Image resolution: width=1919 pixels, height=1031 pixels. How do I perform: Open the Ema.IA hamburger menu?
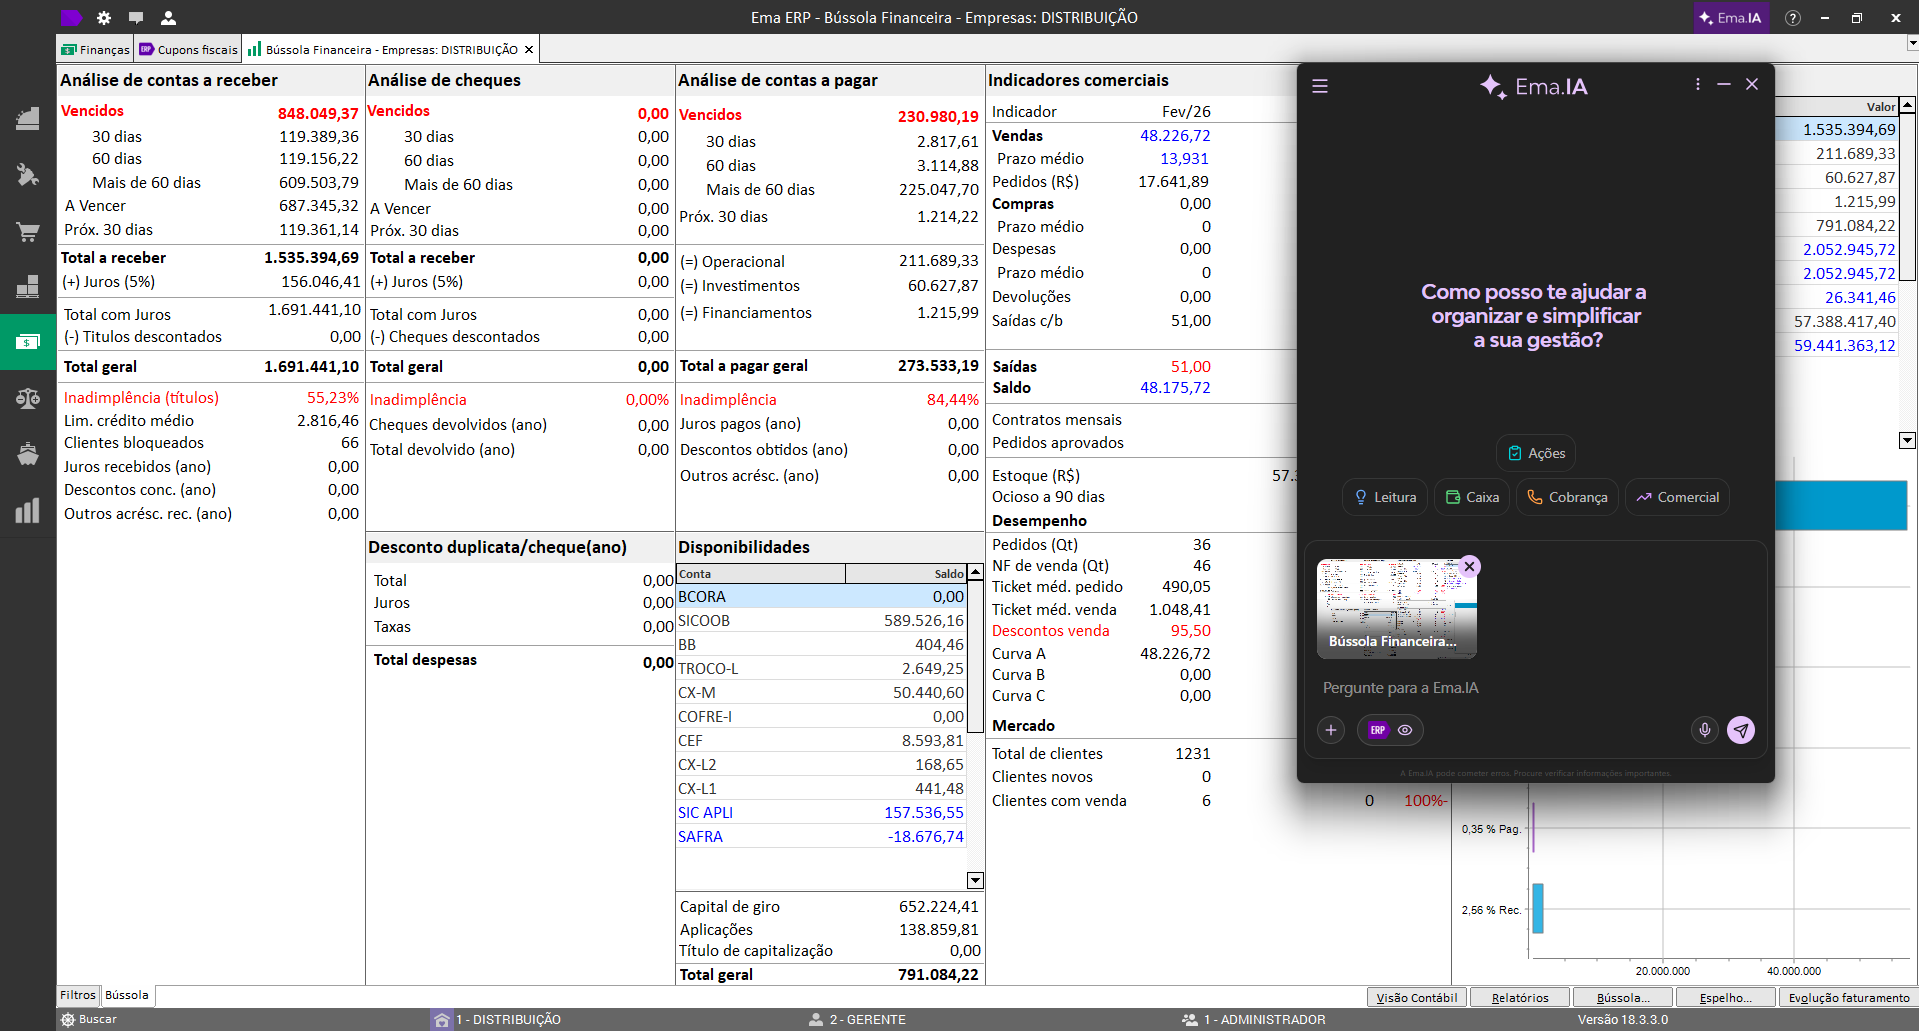pos(1320,86)
